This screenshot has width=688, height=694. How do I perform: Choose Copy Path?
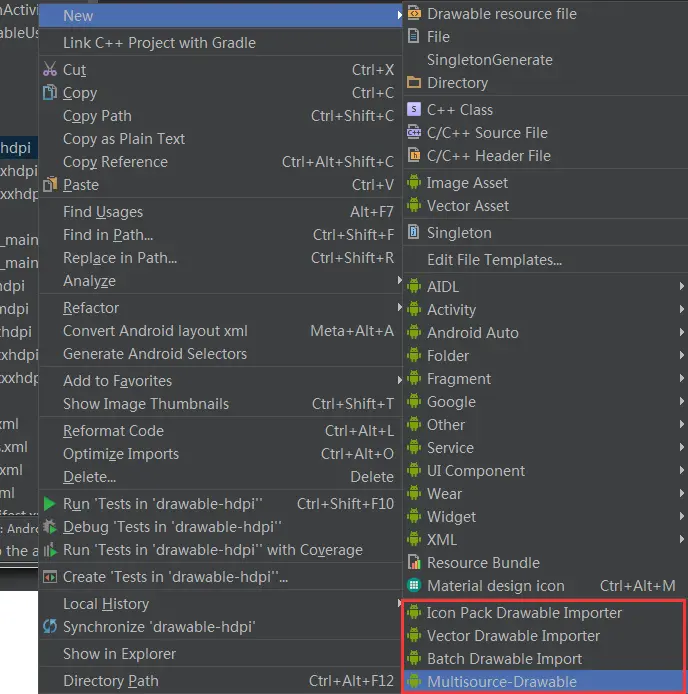pos(220,116)
